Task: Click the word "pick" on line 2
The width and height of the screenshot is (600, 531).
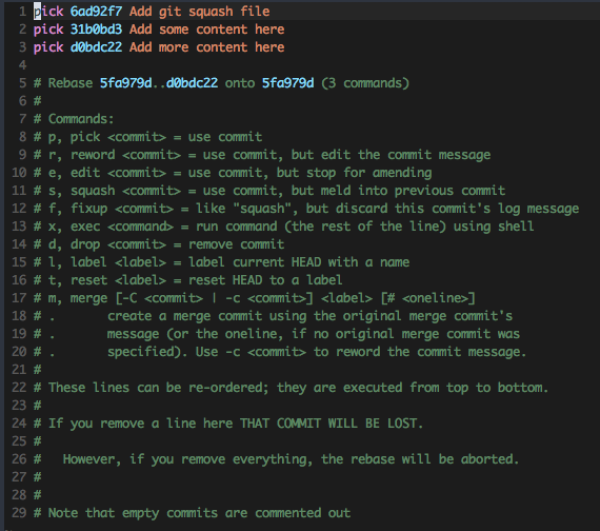Action: (x=48, y=28)
